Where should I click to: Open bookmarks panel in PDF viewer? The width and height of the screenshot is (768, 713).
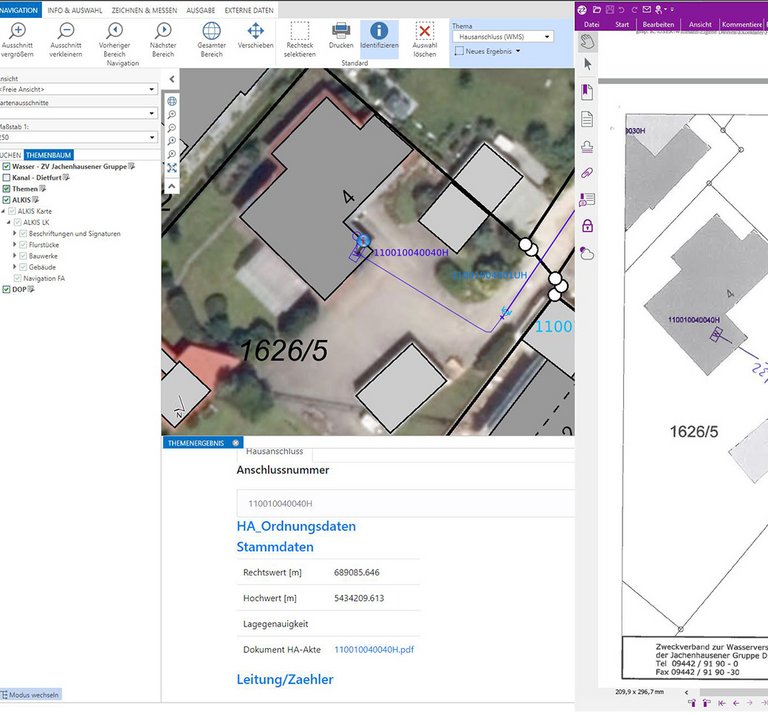coord(587,92)
